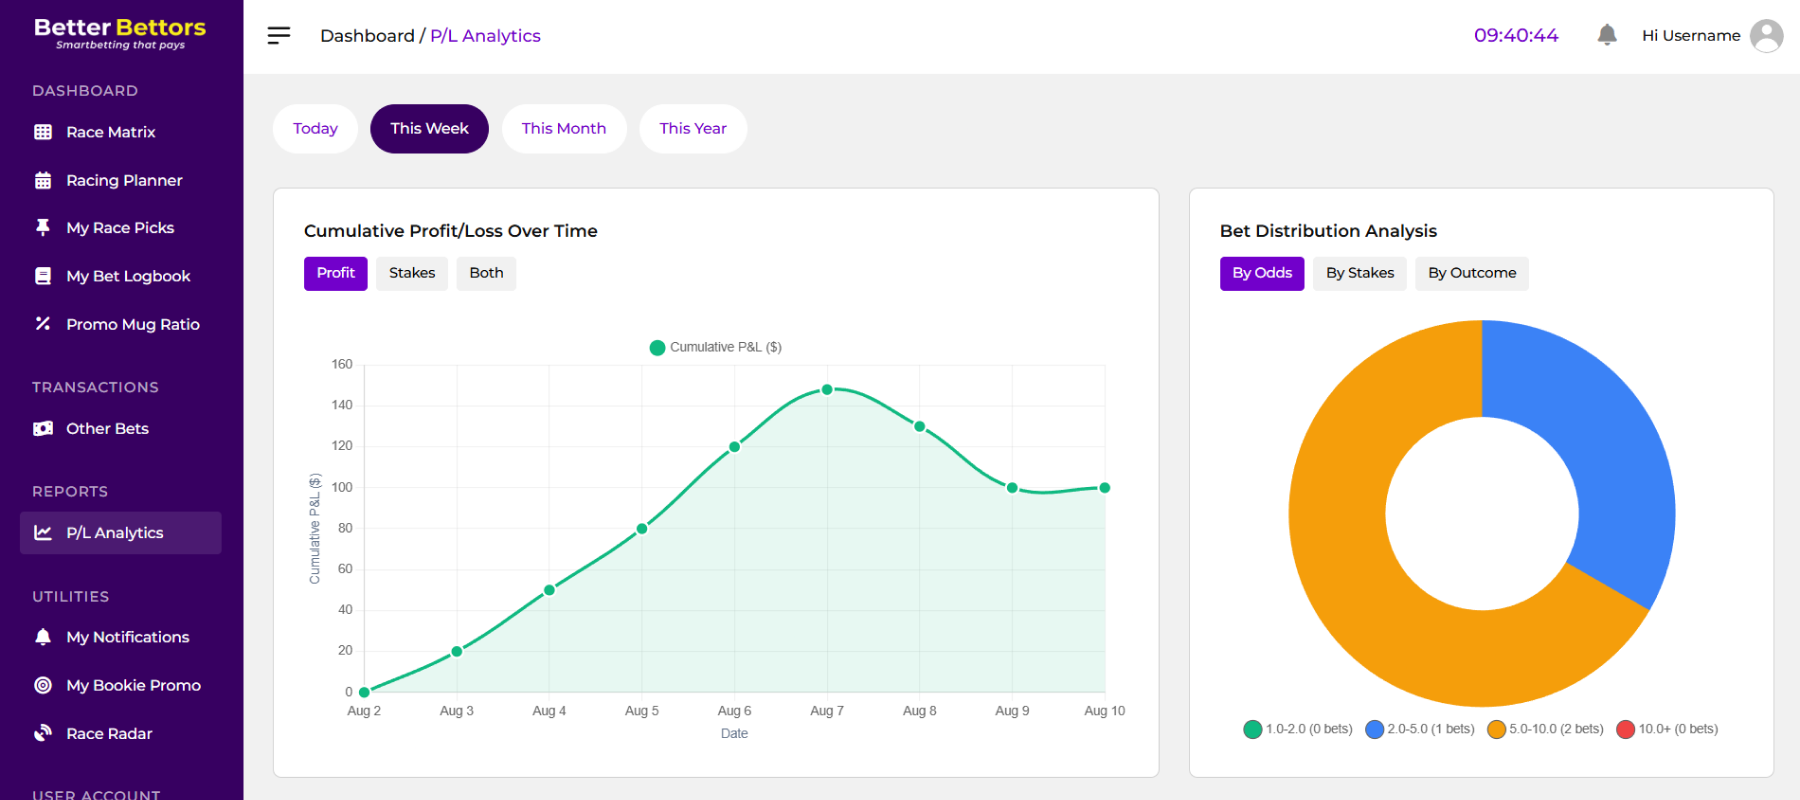Screen dimensions: 1800x800
Task: Click the Promo Mug Ratio percent icon
Action: [x=43, y=324]
